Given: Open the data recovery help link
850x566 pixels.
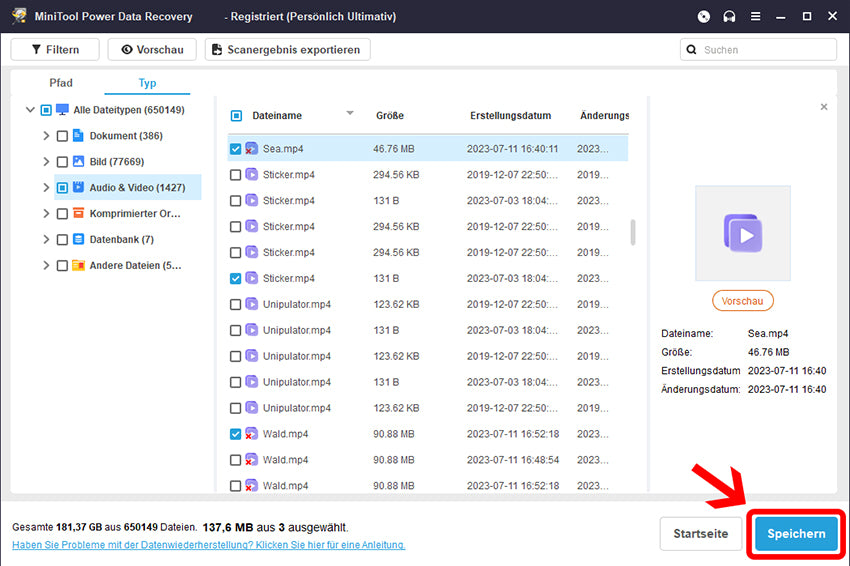Looking at the screenshot, I should [208, 545].
